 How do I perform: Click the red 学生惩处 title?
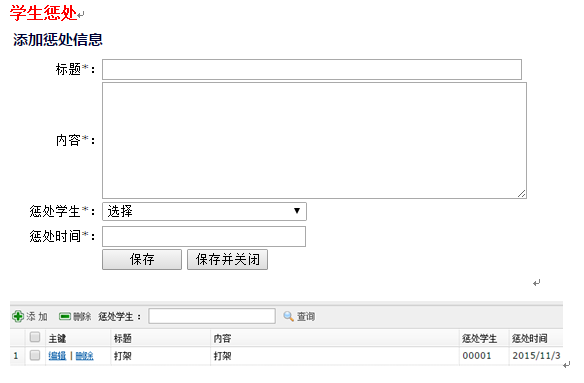coord(43,13)
